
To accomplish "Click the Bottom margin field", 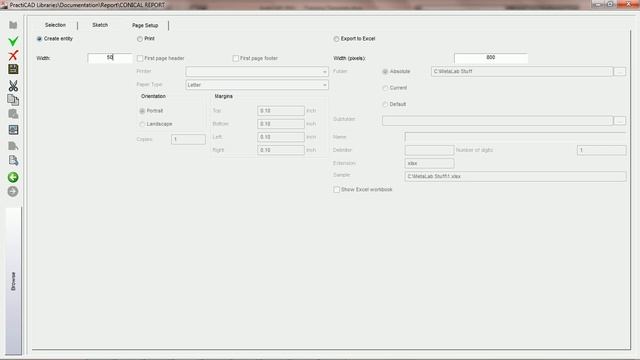I will [x=281, y=124].
